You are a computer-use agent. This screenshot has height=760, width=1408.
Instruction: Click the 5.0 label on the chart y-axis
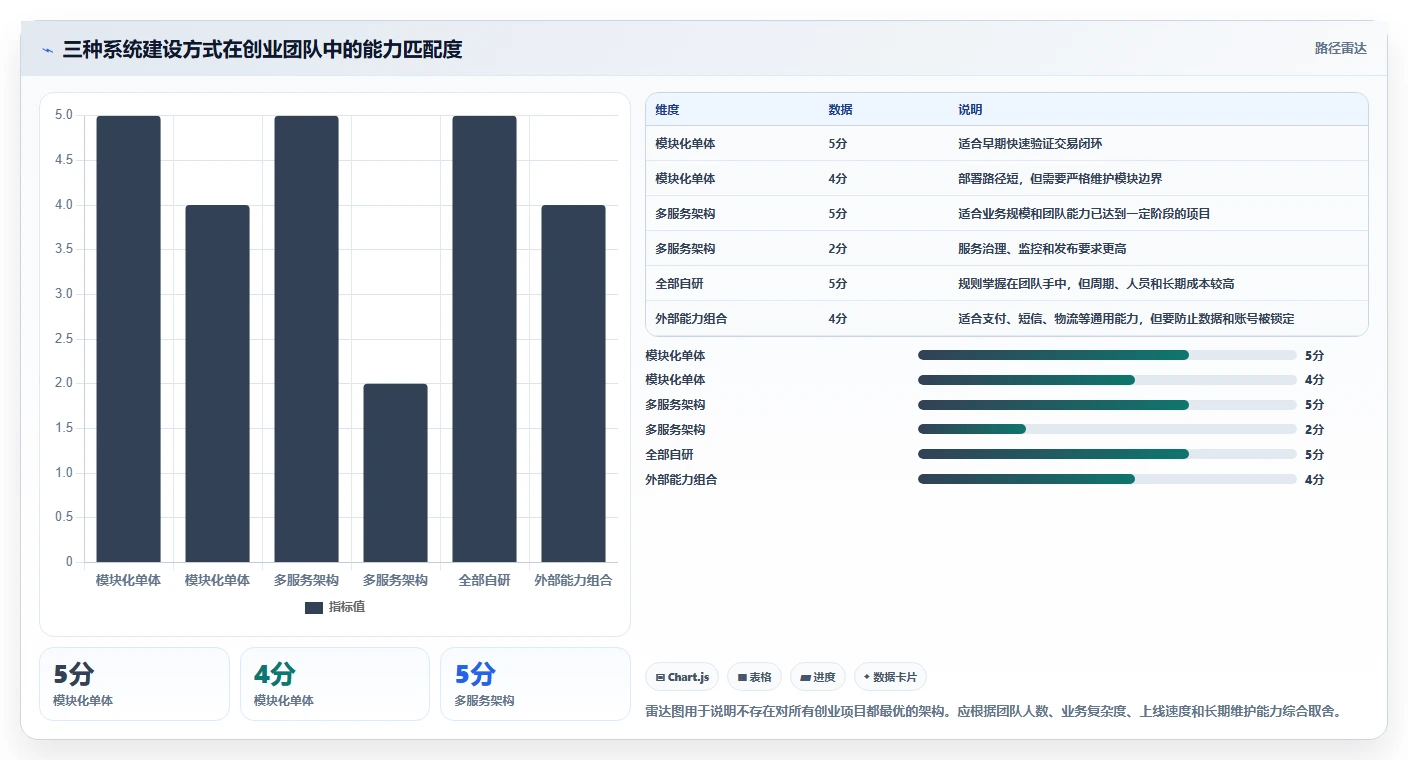[63, 115]
